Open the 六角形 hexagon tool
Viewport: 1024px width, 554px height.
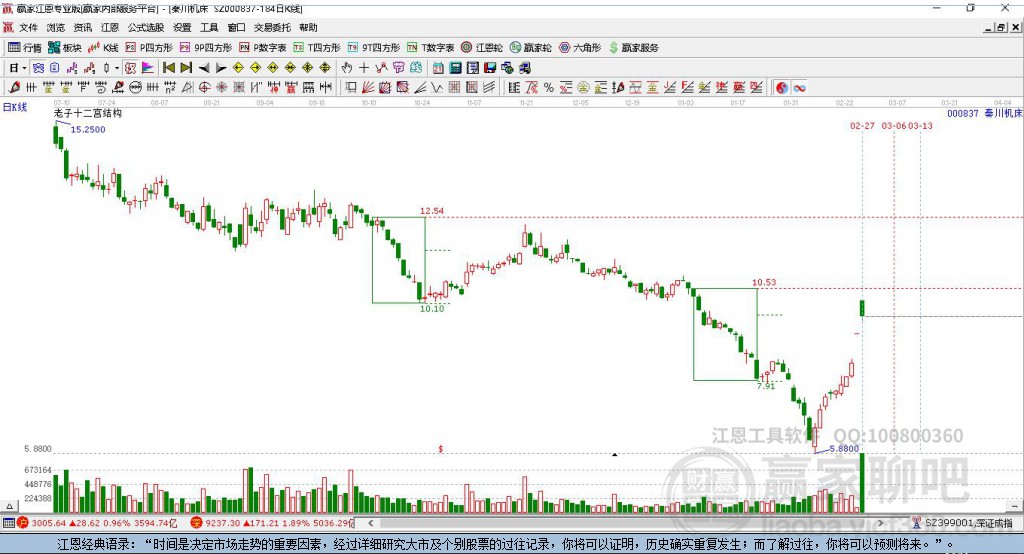click(580, 48)
